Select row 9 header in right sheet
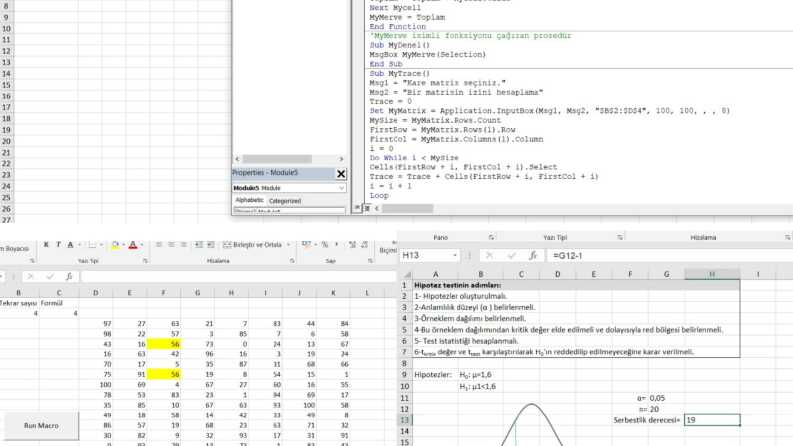The height and width of the screenshot is (446, 793). [405, 375]
